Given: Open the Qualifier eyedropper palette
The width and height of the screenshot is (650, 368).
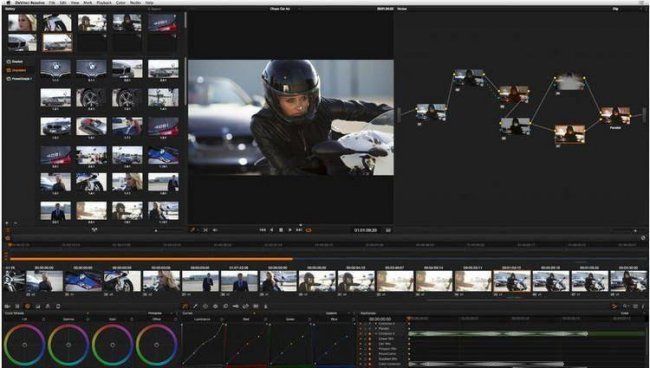Looking at the screenshot, I should point(195,306).
